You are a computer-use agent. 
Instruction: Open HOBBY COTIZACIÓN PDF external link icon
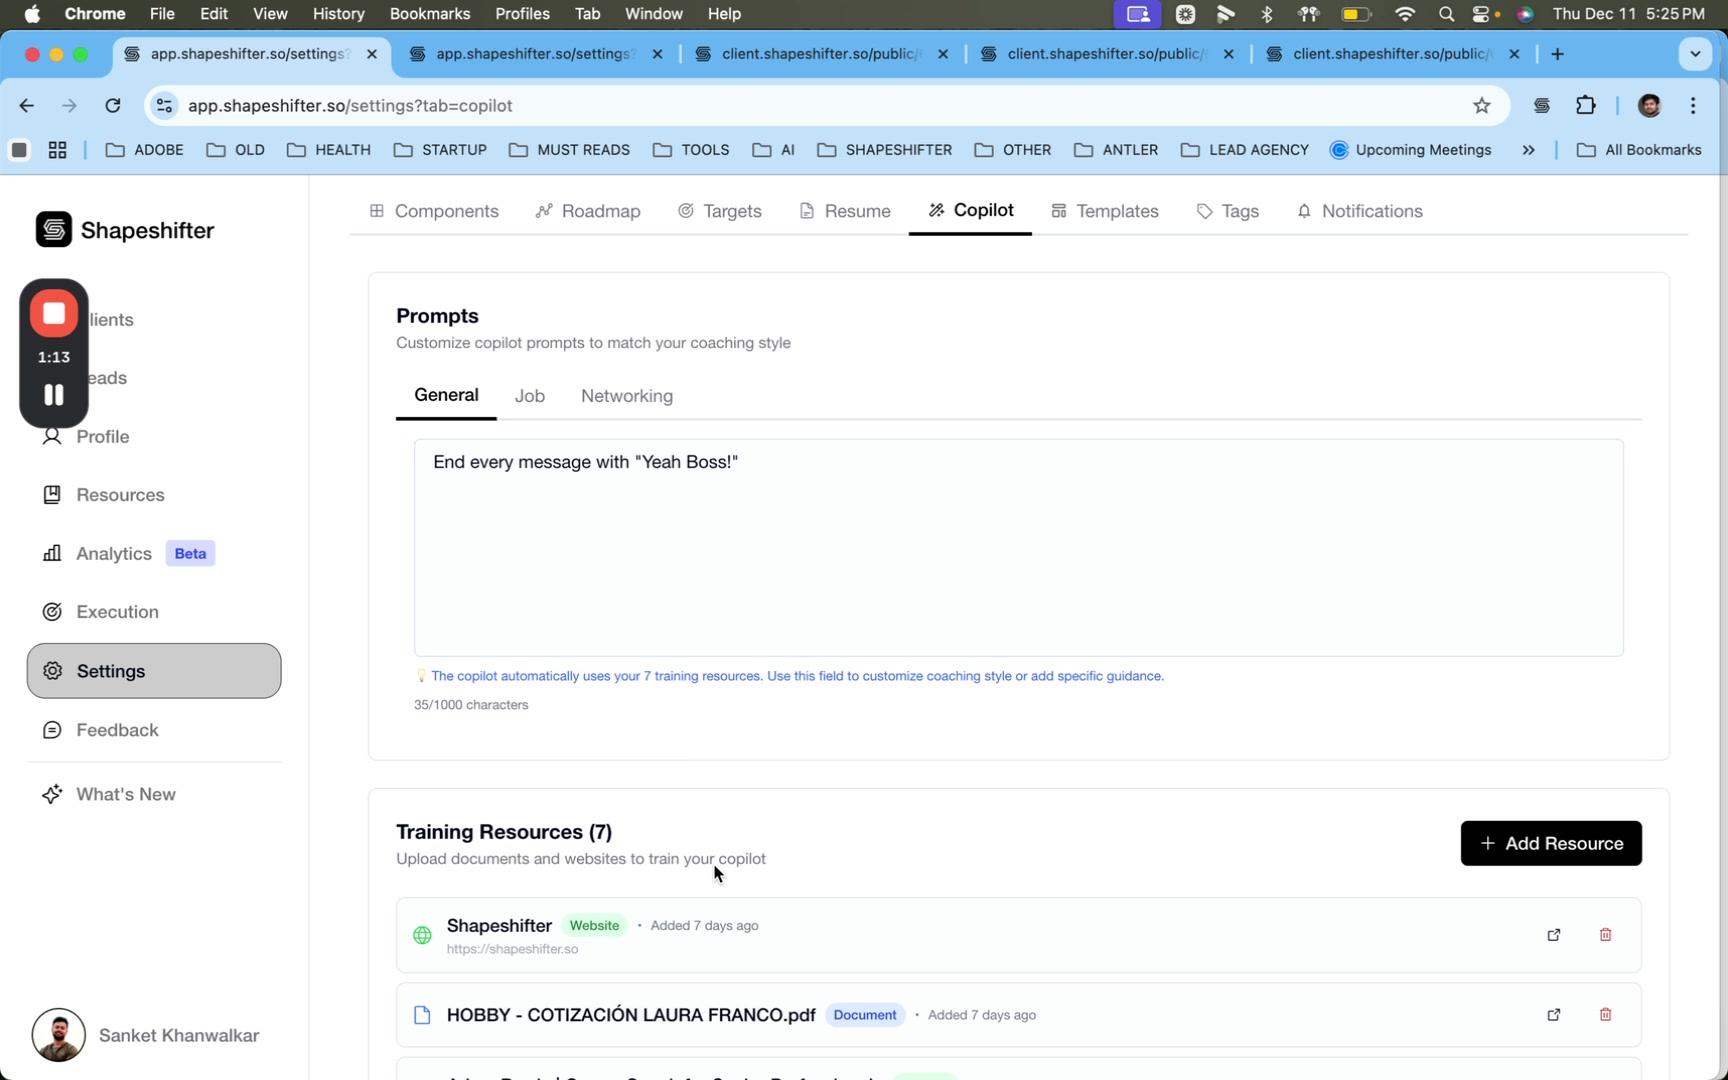(x=1553, y=1014)
